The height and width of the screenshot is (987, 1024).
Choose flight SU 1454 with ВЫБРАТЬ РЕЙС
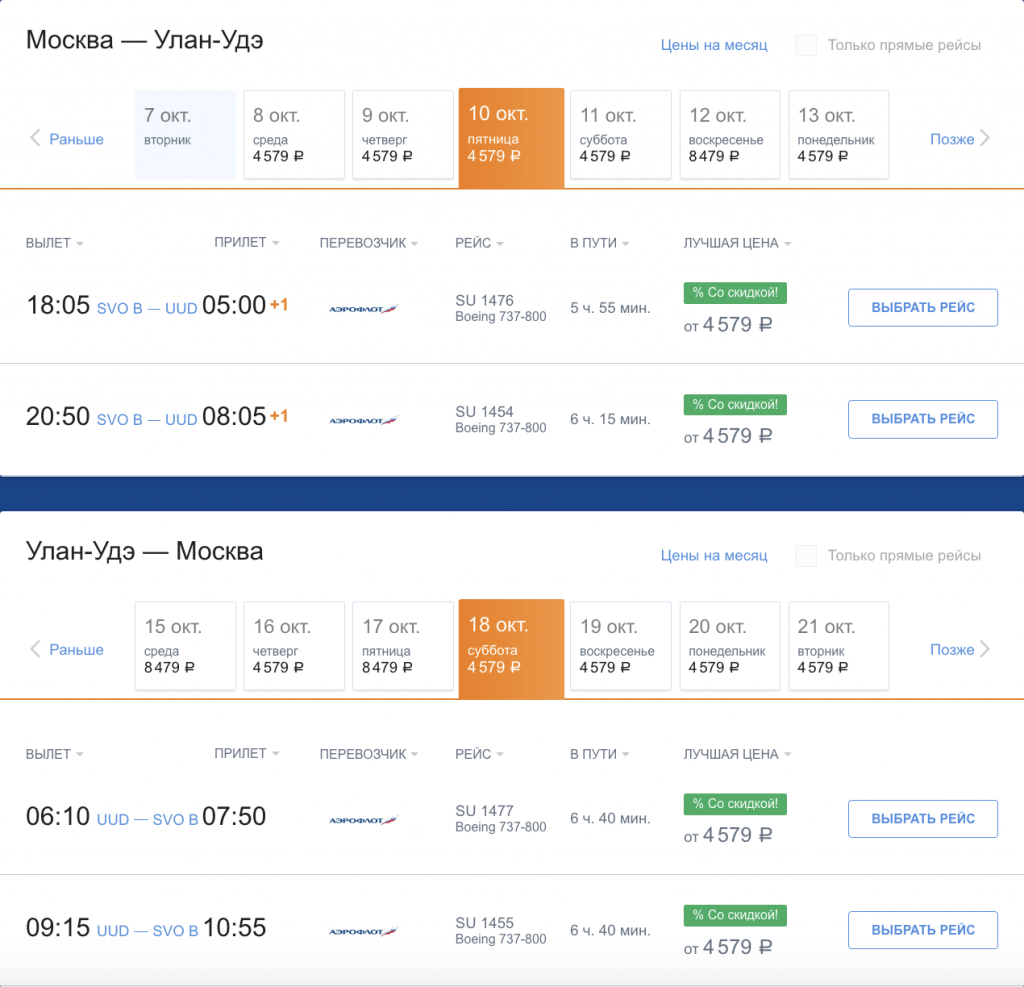click(x=922, y=419)
